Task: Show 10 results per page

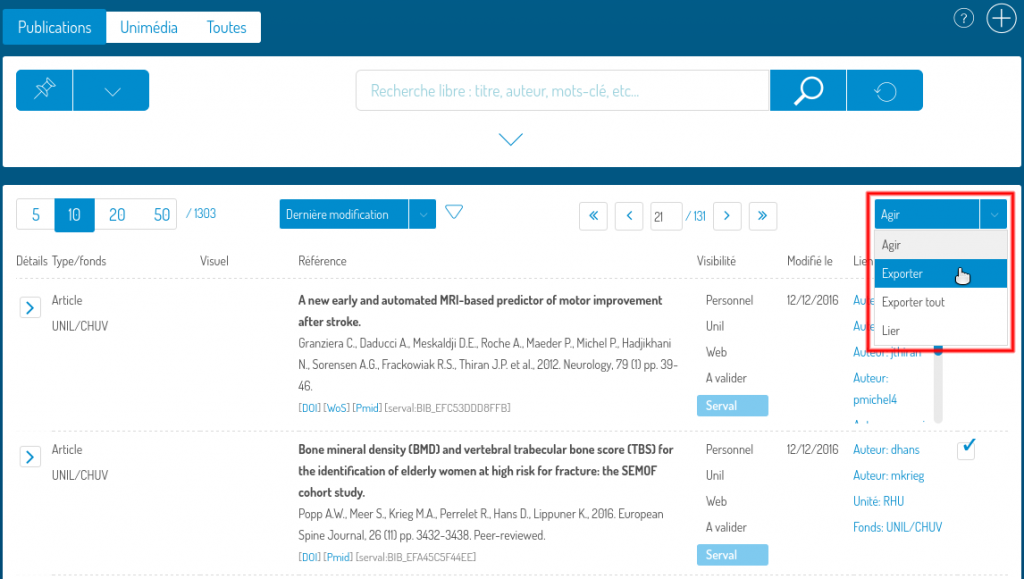Action: 74,215
